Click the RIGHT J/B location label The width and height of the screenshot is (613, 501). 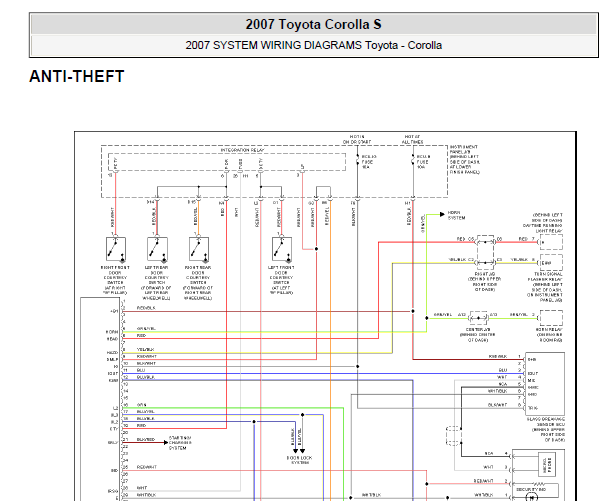point(485,282)
